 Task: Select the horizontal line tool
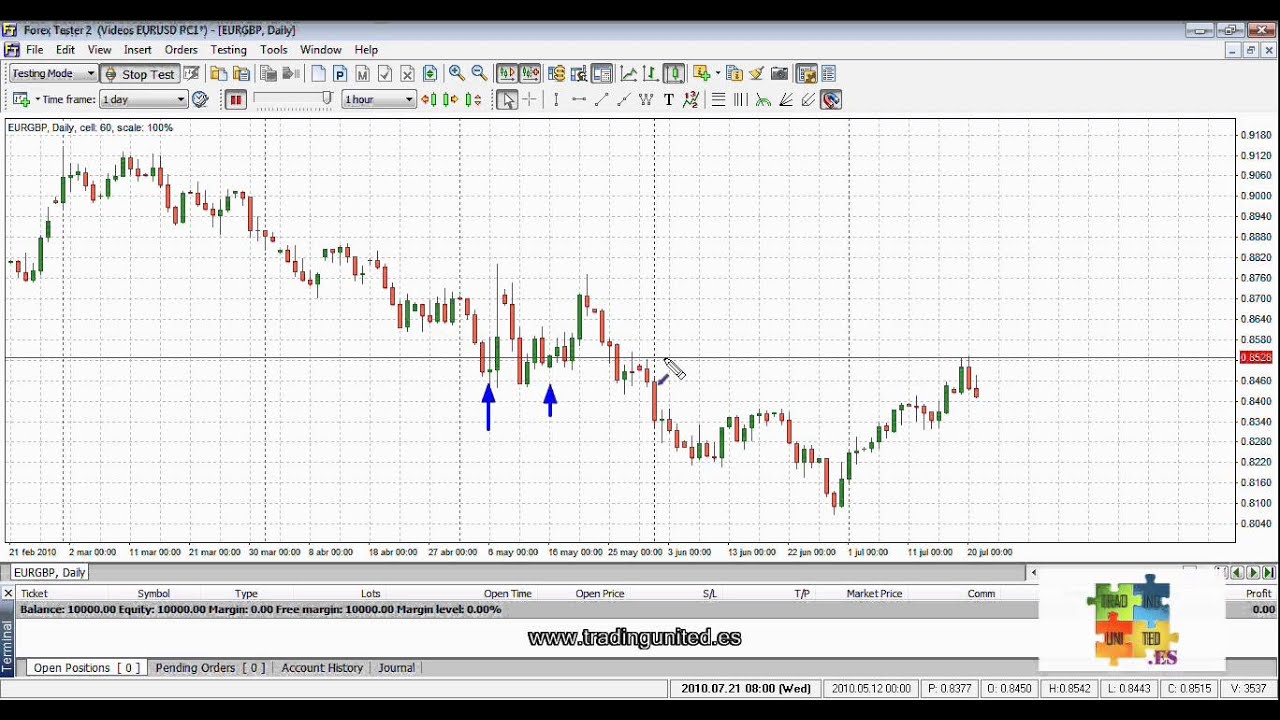pos(579,99)
